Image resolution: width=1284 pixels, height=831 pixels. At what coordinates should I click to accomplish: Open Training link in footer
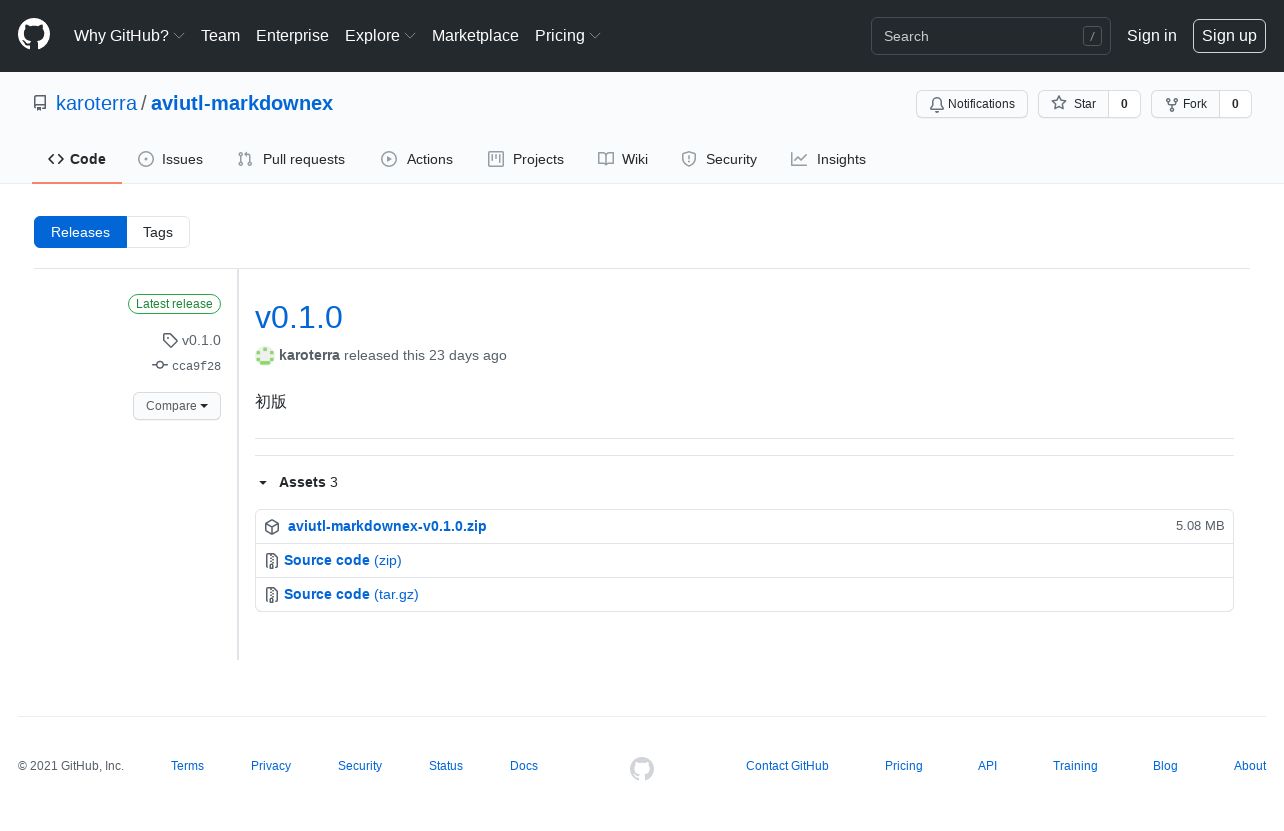pos(1075,766)
